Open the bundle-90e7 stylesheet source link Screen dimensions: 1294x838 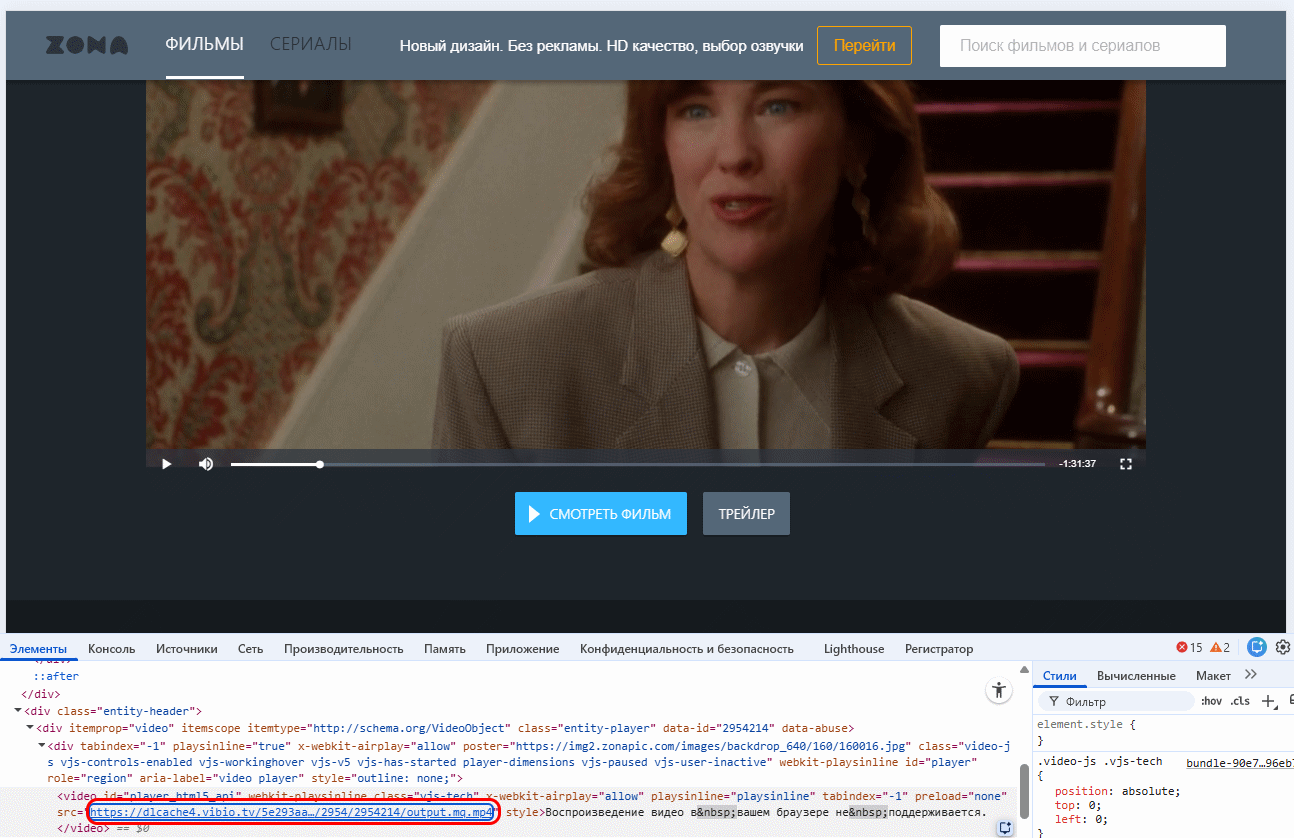[x=1238, y=763]
